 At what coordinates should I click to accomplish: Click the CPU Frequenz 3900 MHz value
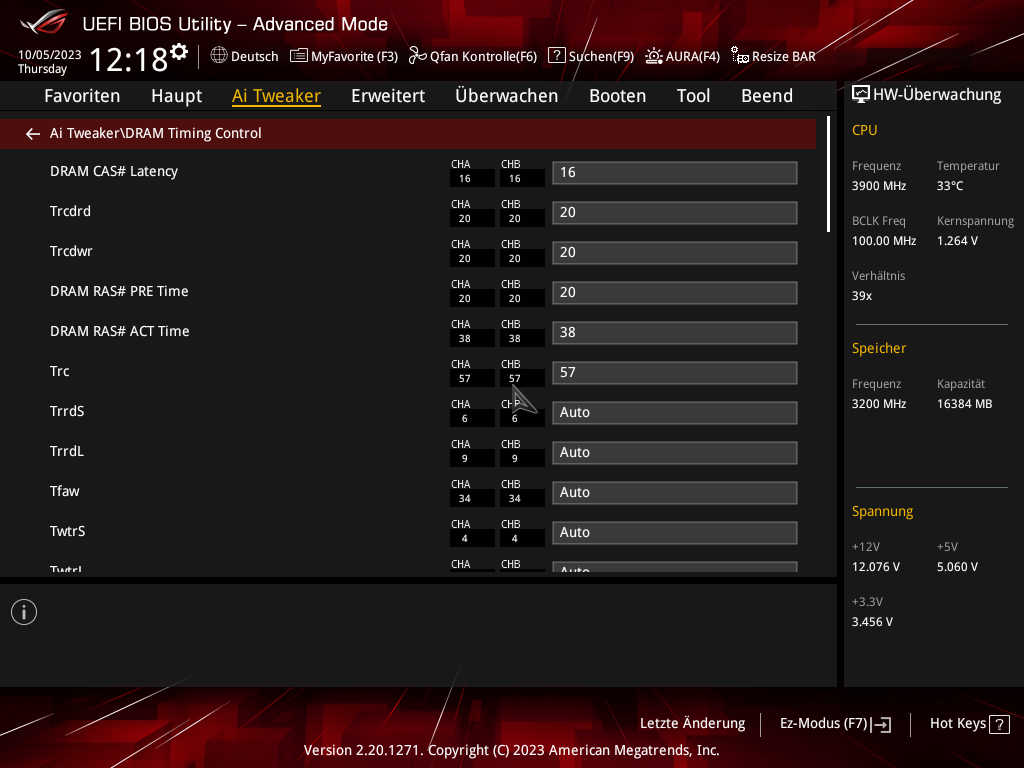click(x=879, y=186)
